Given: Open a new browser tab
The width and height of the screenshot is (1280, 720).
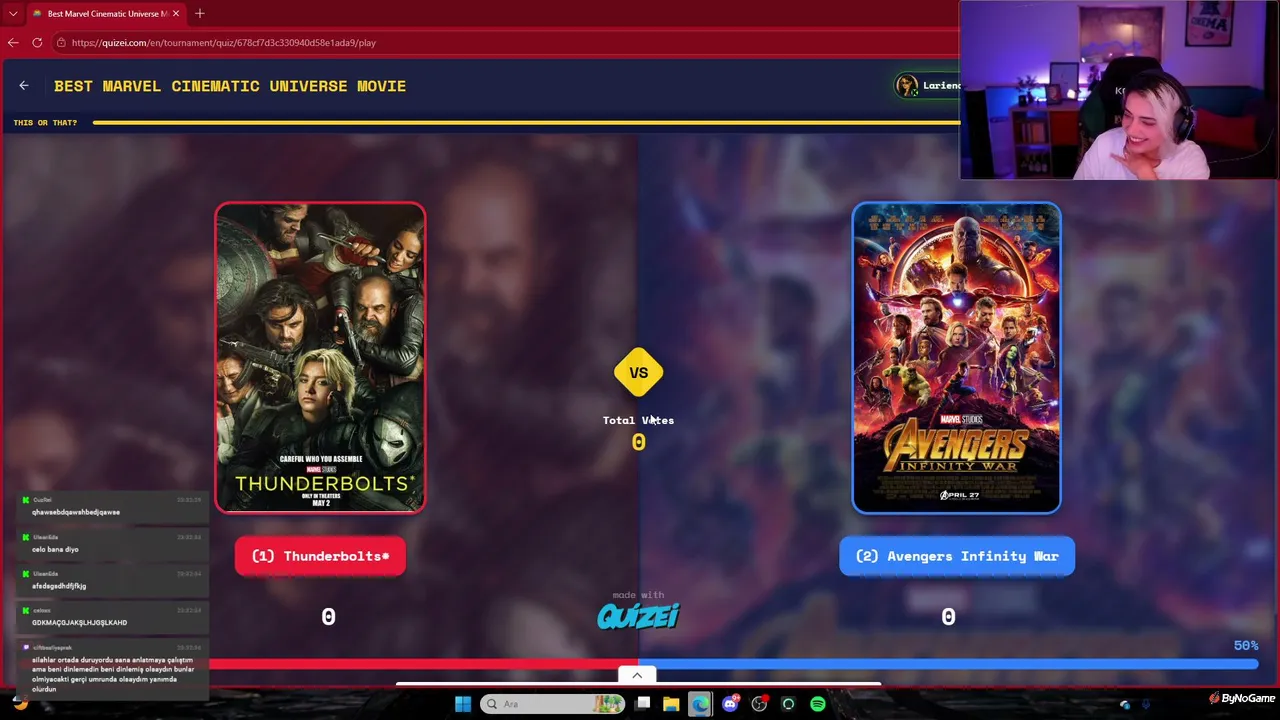Looking at the screenshot, I should 200,13.
